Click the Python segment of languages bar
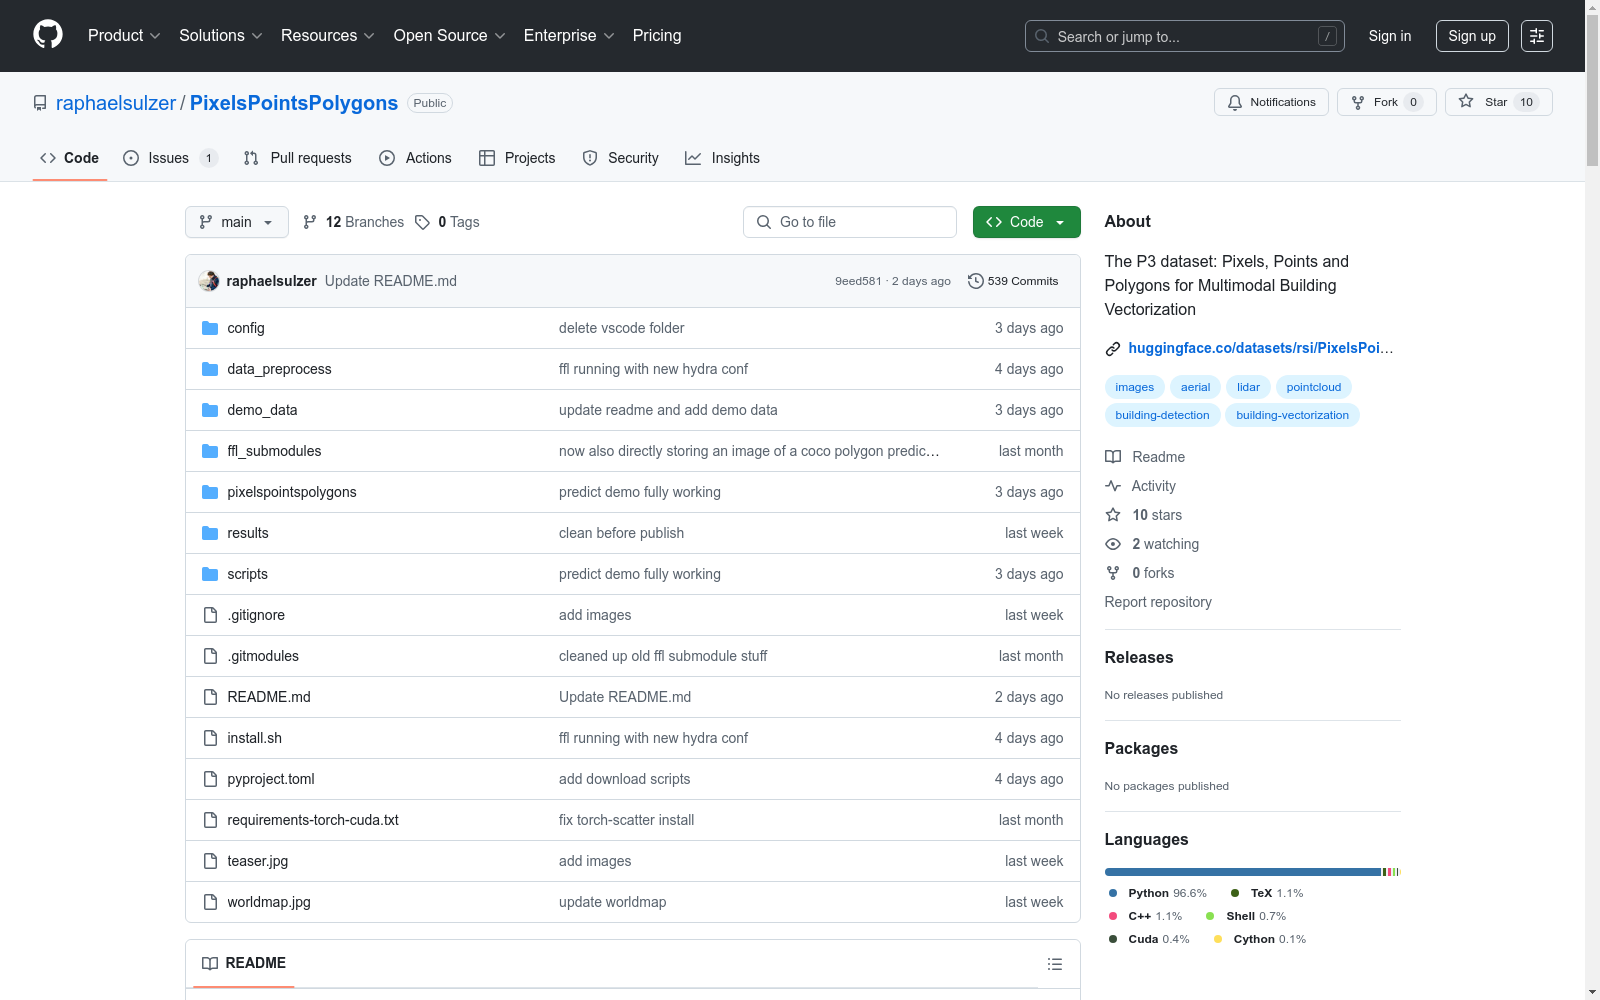The height and width of the screenshot is (1000, 1600). [x=1243, y=872]
